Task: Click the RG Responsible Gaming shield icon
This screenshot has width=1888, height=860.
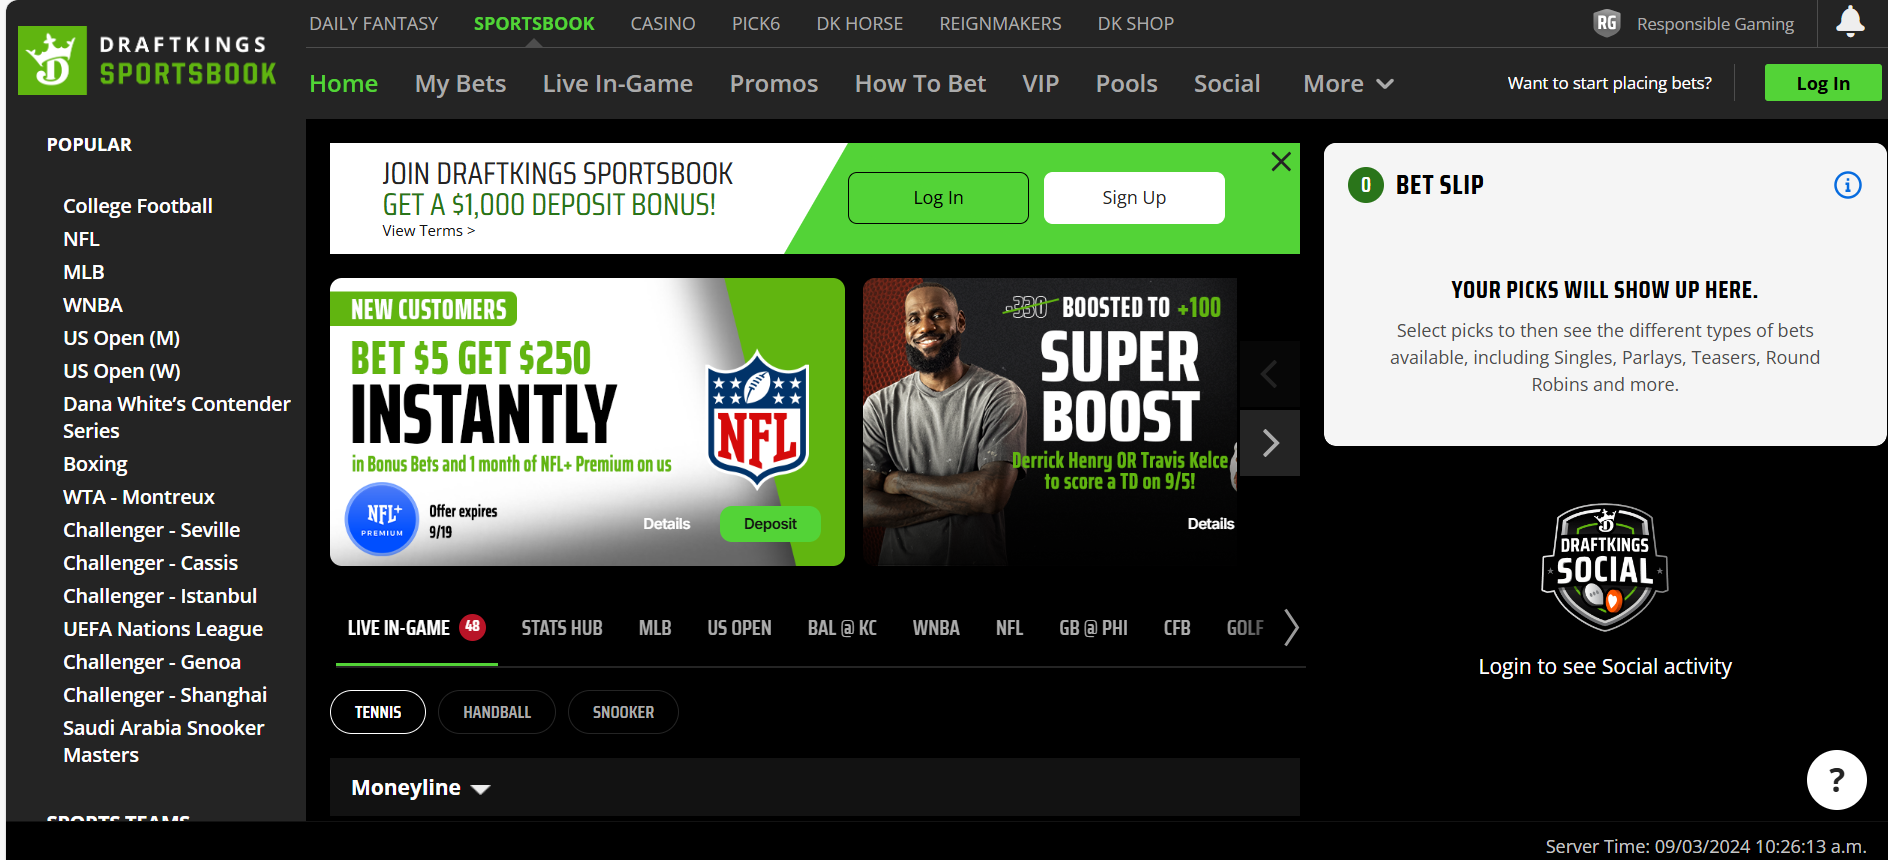Action: (1606, 23)
